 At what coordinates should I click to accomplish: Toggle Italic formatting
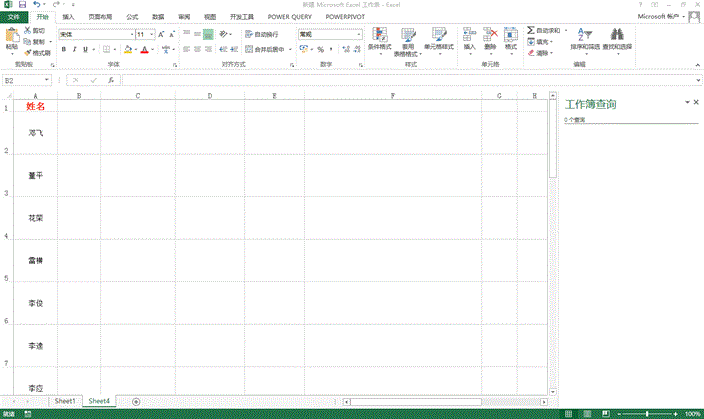click(76, 48)
